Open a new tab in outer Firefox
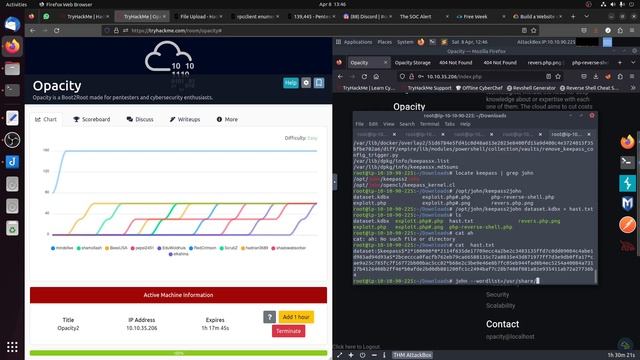The height and width of the screenshot is (360, 640). pyautogui.click(x=573, y=16)
